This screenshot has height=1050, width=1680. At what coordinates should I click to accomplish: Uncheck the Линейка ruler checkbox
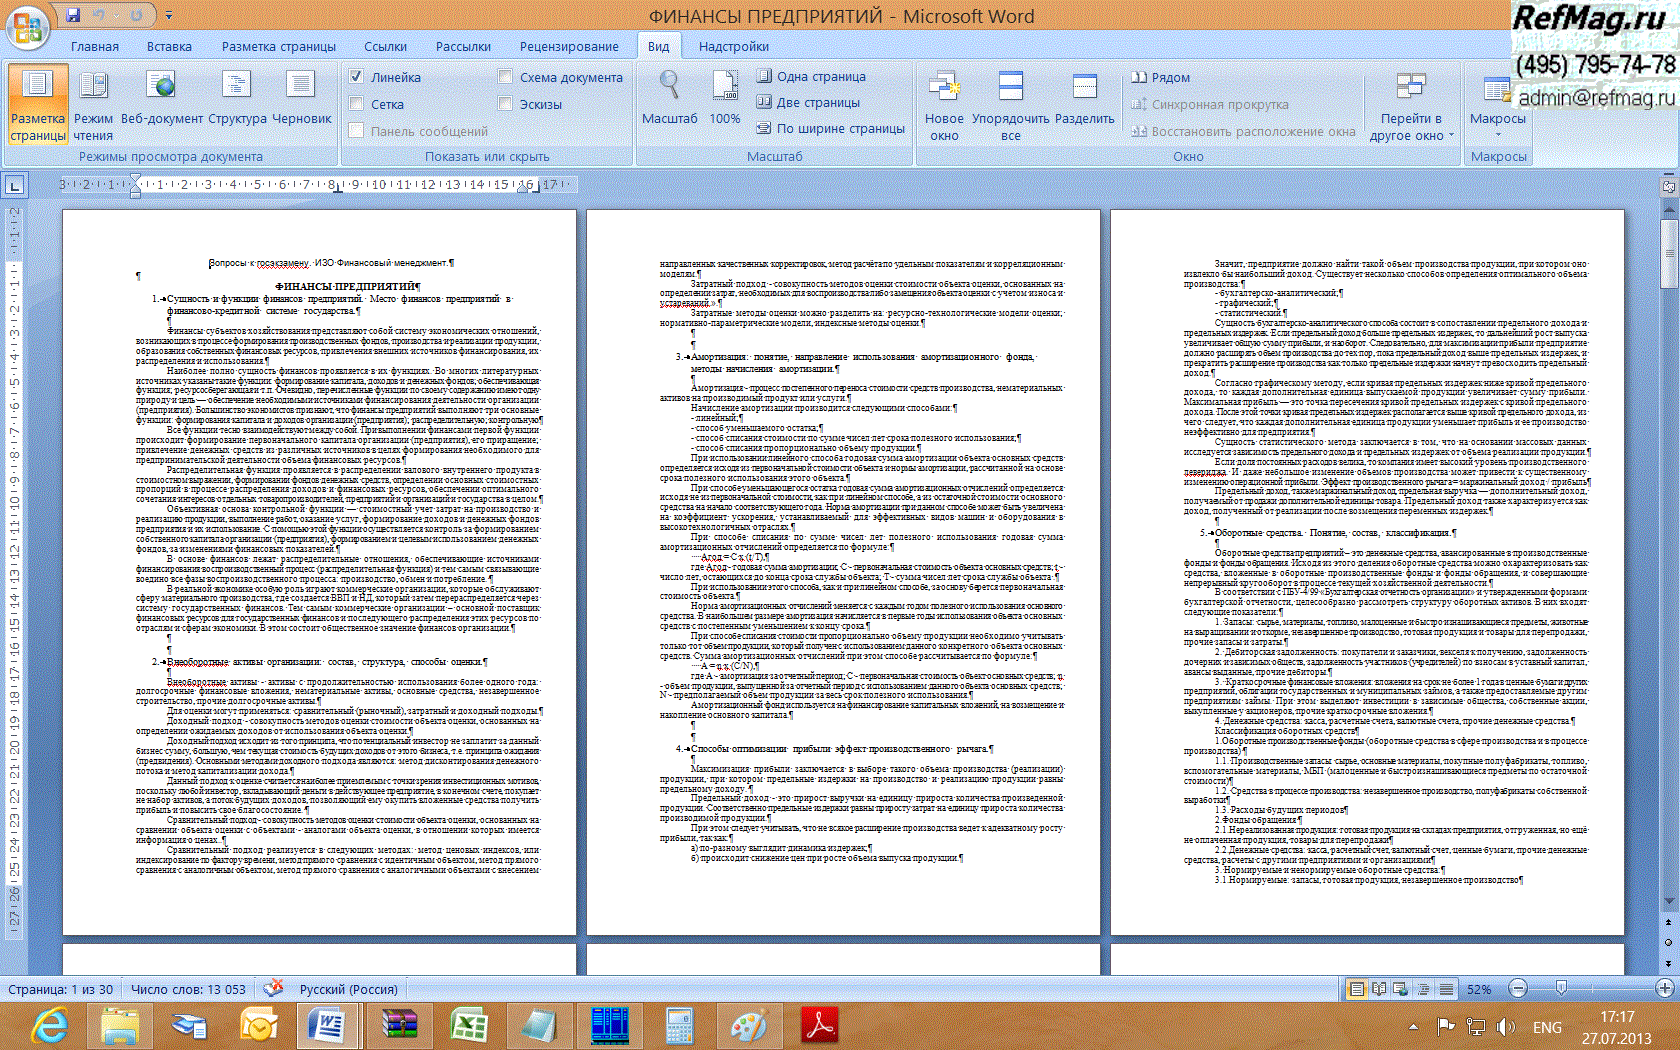356,77
